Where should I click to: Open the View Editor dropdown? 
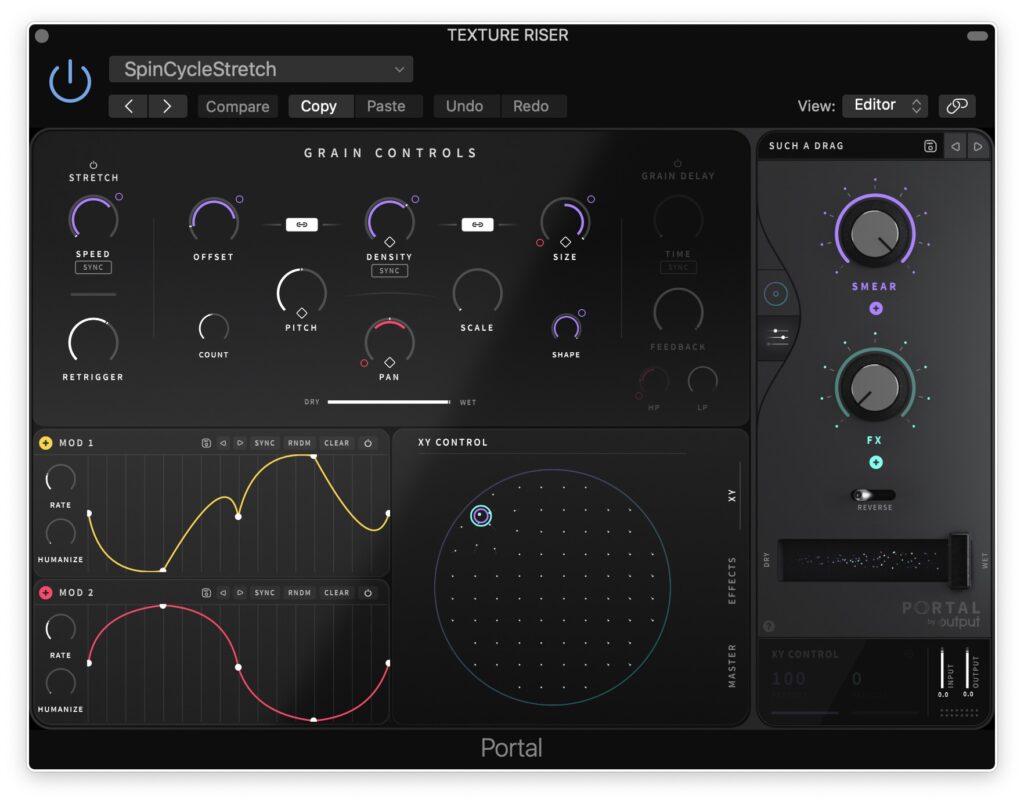pos(885,106)
